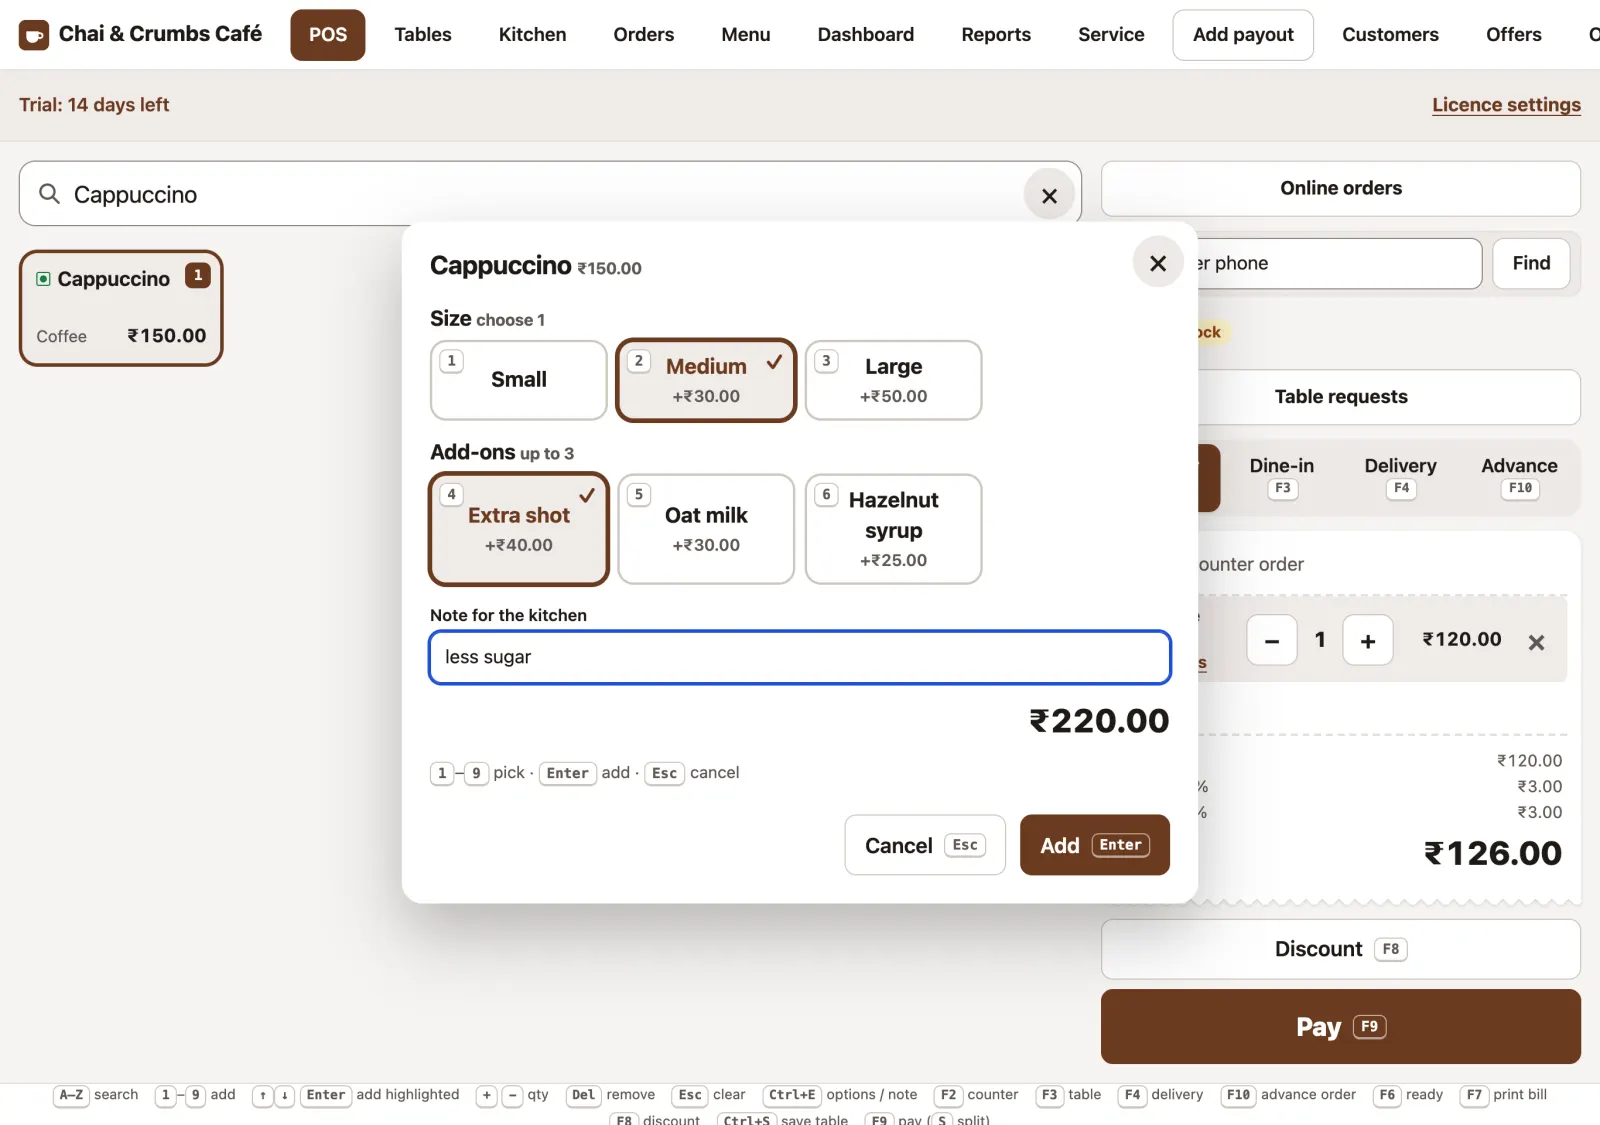
Task: Switch order type to Delivery
Action: pos(1400,476)
